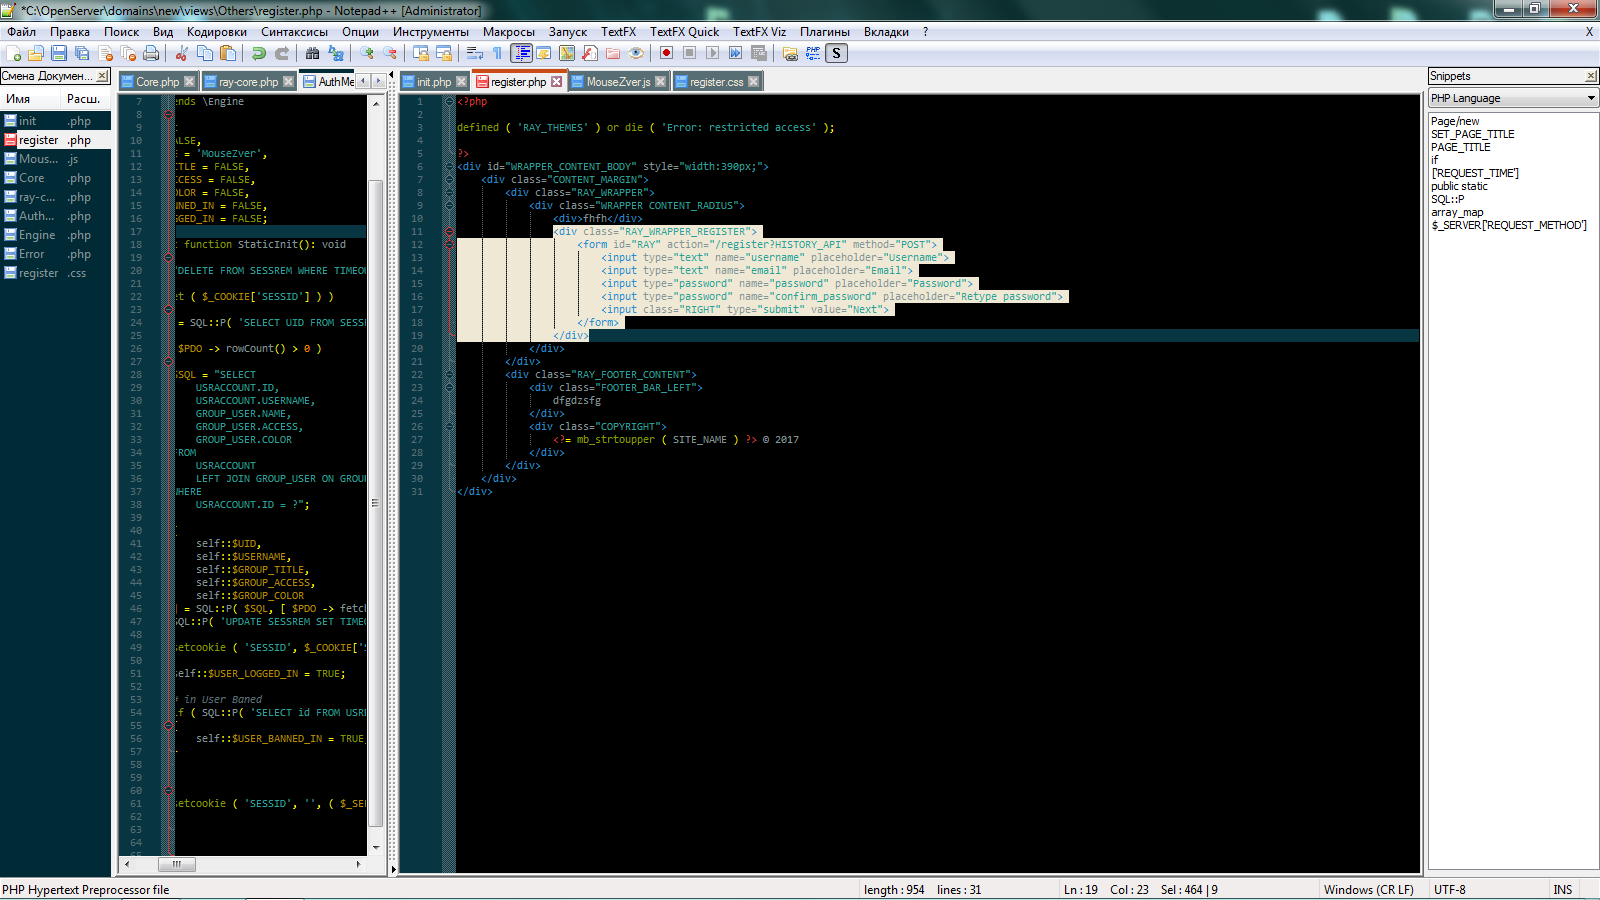Collapse the form fold at line 12
Image resolution: width=1600 pixels, height=900 pixels.
coord(449,244)
